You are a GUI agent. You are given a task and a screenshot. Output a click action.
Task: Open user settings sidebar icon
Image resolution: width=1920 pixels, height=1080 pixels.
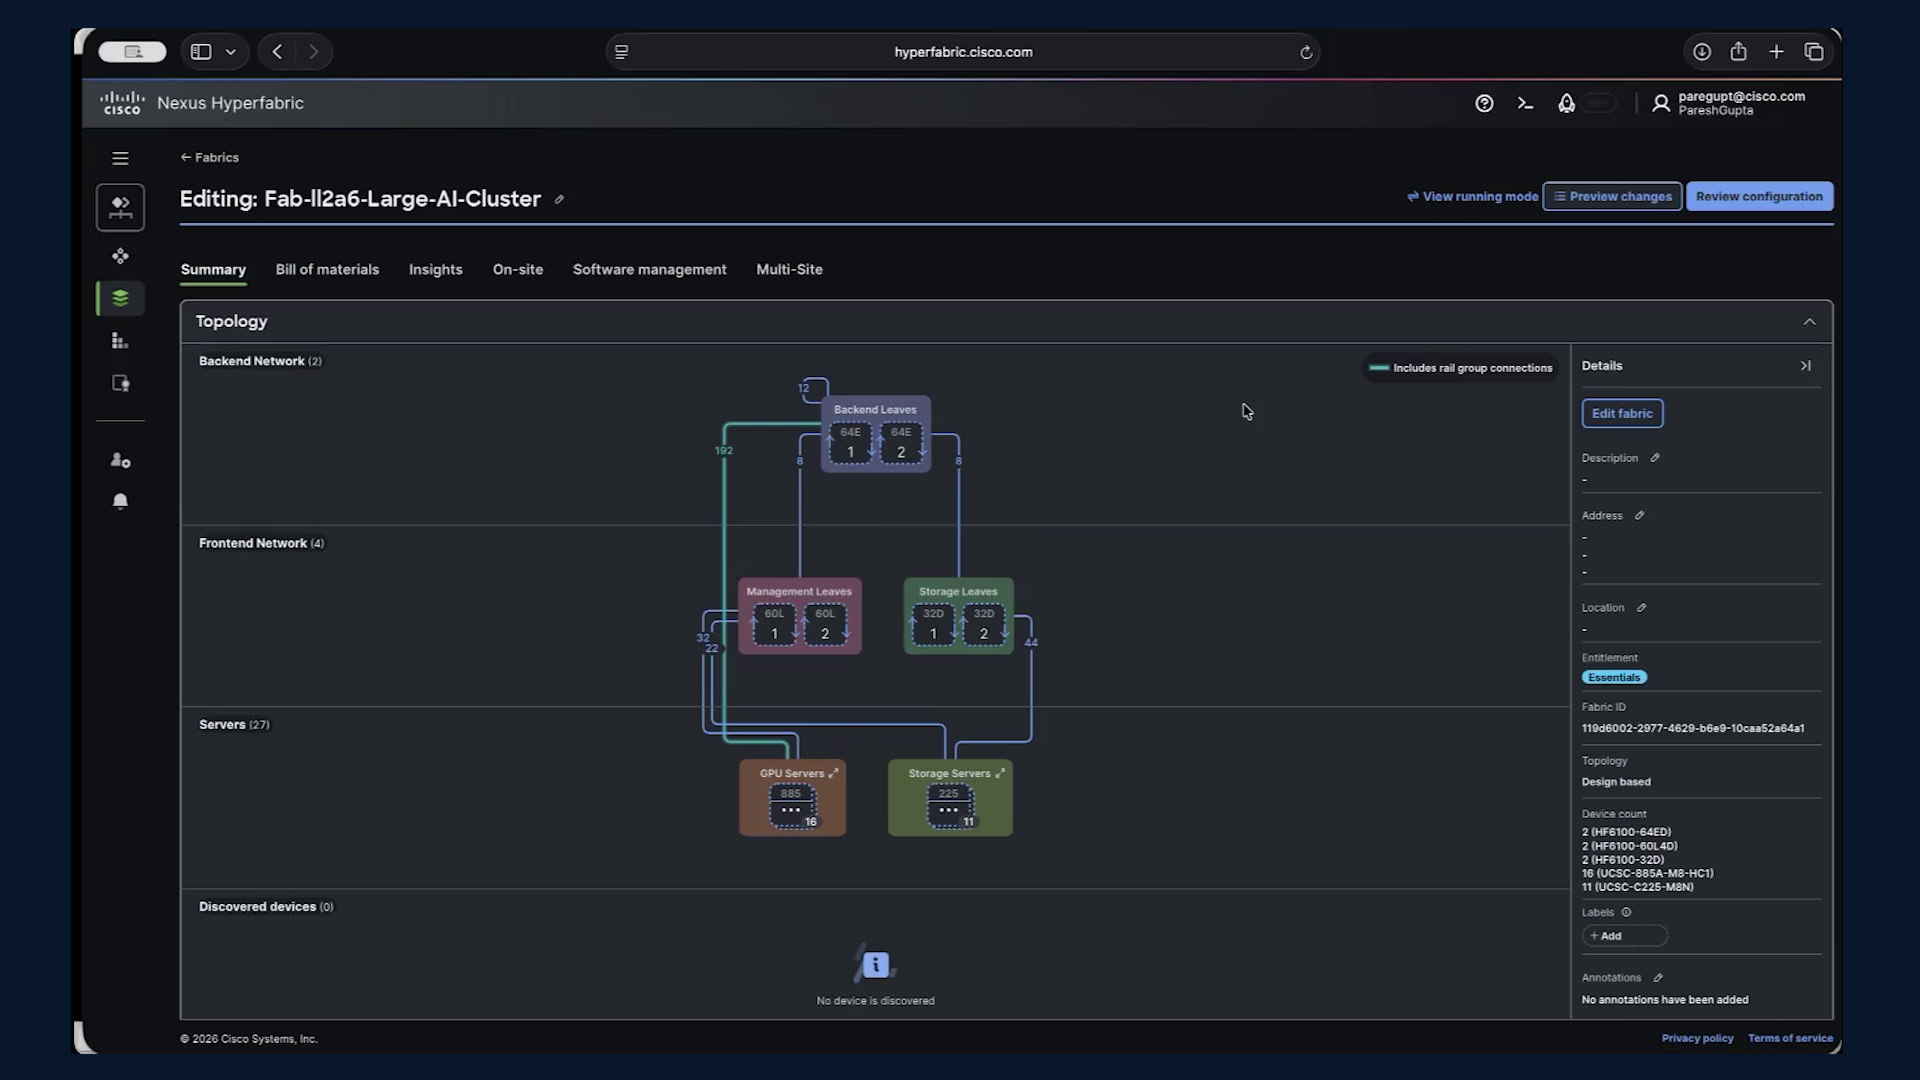coord(120,460)
